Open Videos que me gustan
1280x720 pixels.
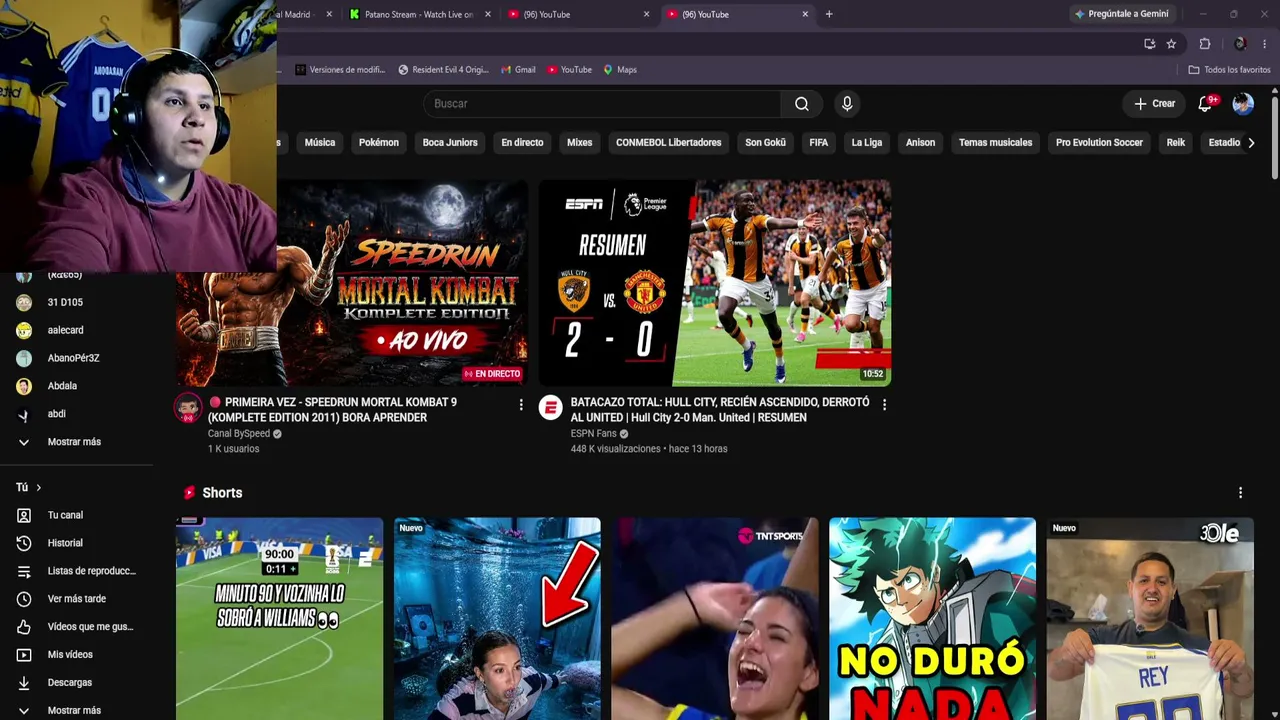(x=76, y=627)
